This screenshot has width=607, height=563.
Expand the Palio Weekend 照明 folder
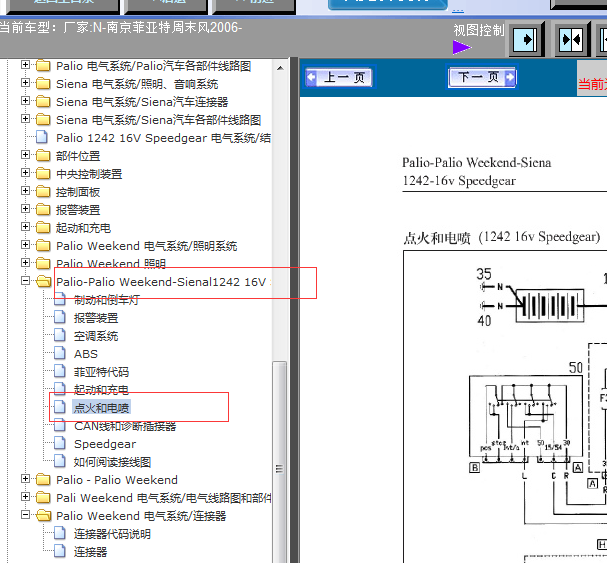25,263
